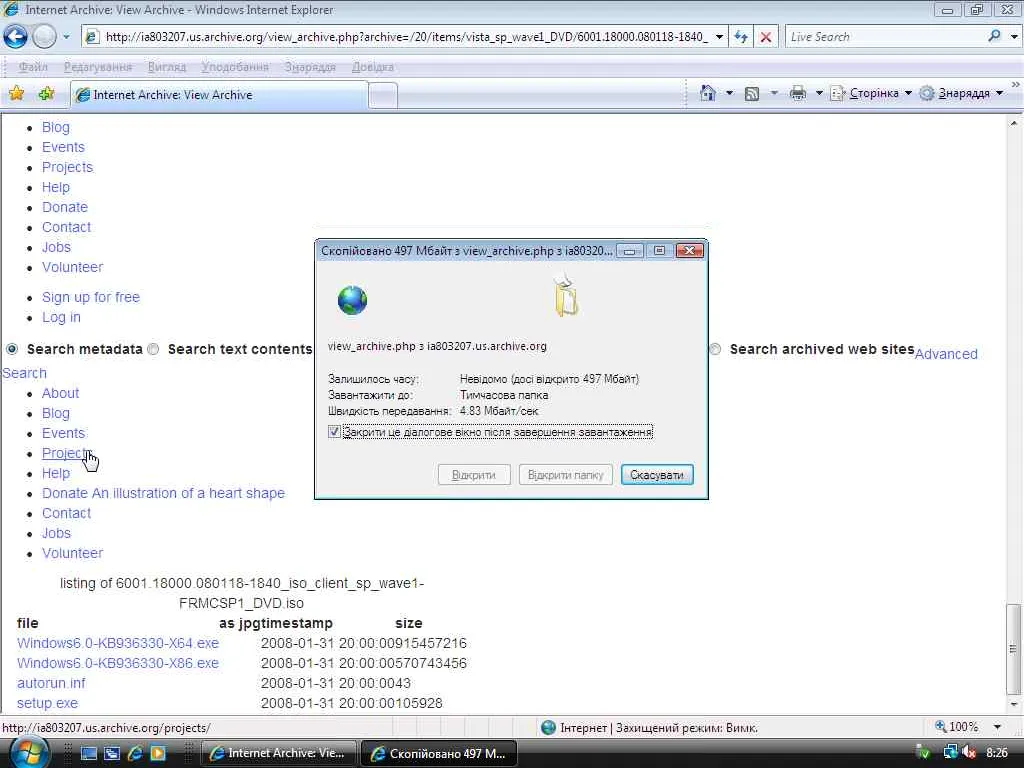Click the Refresh icon next to address bar
Viewport: 1024px width, 768px height.
click(x=741, y=37)
